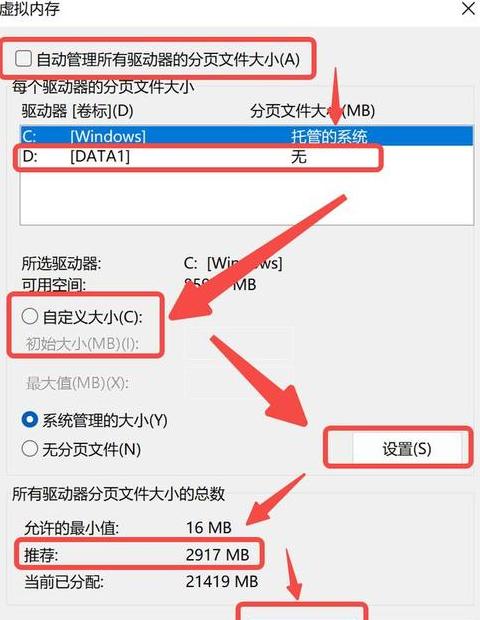Screen dimensions: 480x620
Task: Select the C: [Windows] drive row
Action: [x=247, y=136]
